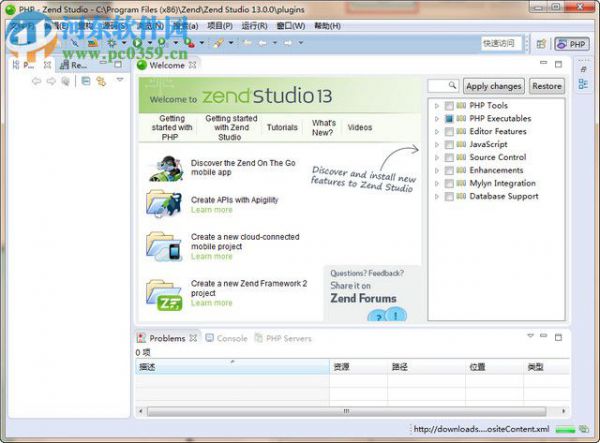Toggle the PHP Executables checkbox
The width and height of the screenshot is (600, 443).
(449, 119)
